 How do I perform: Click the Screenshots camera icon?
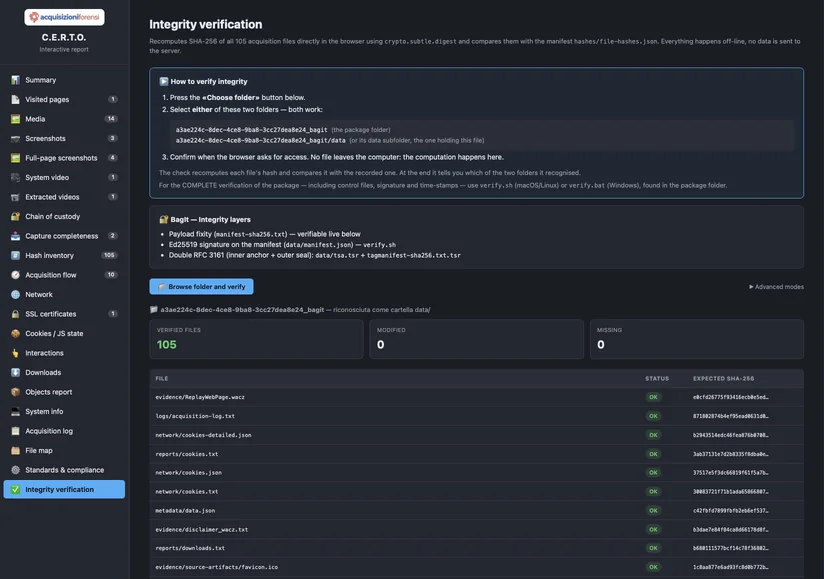coord(15,138)
